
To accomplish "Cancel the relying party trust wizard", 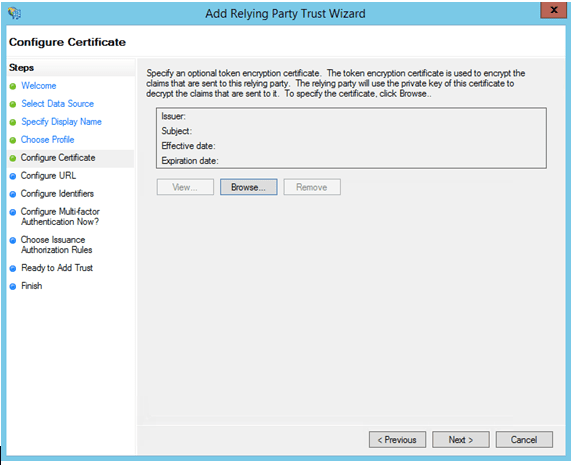I will 524,440.
